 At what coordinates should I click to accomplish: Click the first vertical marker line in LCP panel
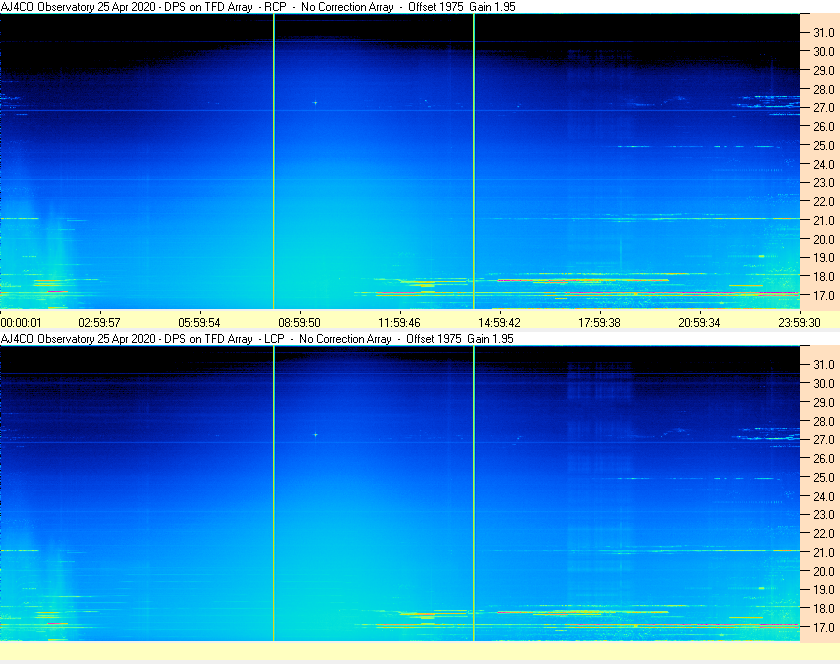click(274, 493)
